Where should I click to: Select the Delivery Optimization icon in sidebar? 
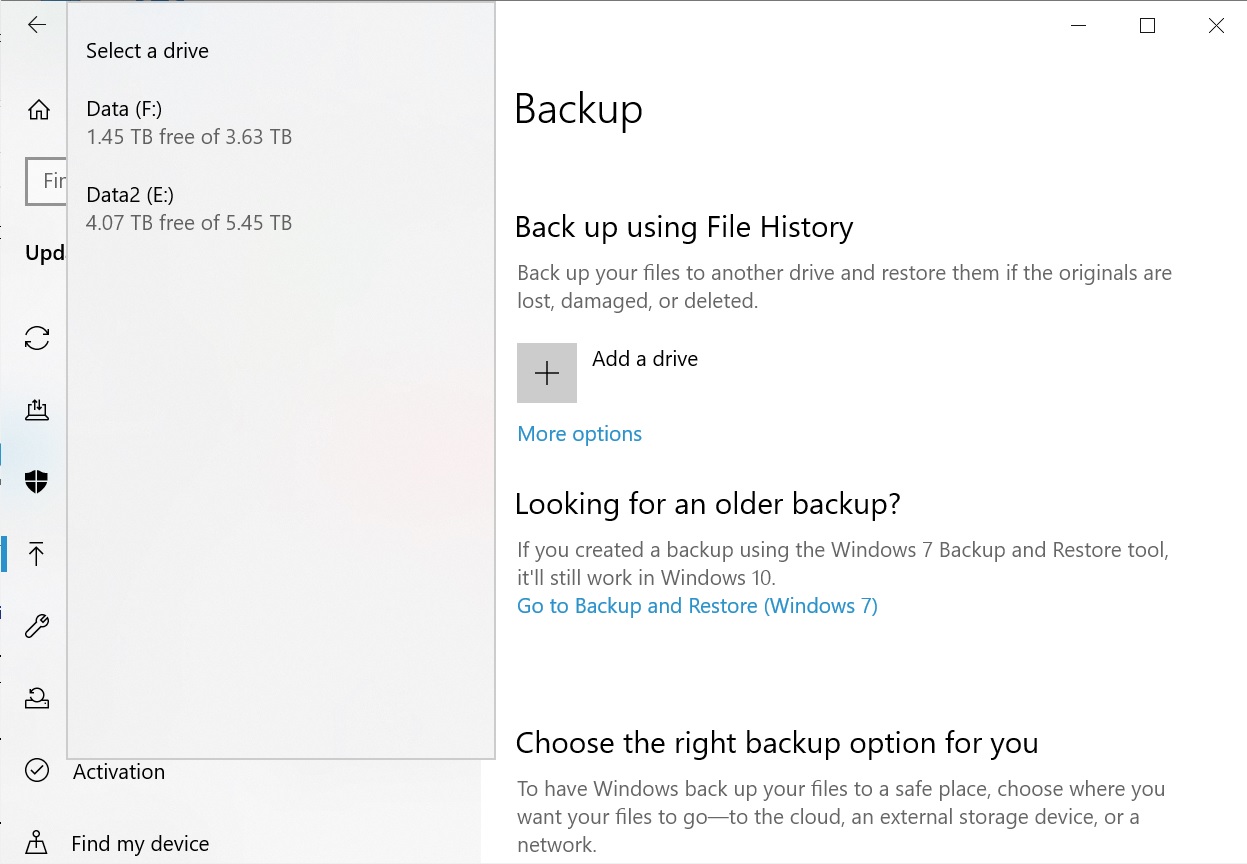(x=37, y=410)
